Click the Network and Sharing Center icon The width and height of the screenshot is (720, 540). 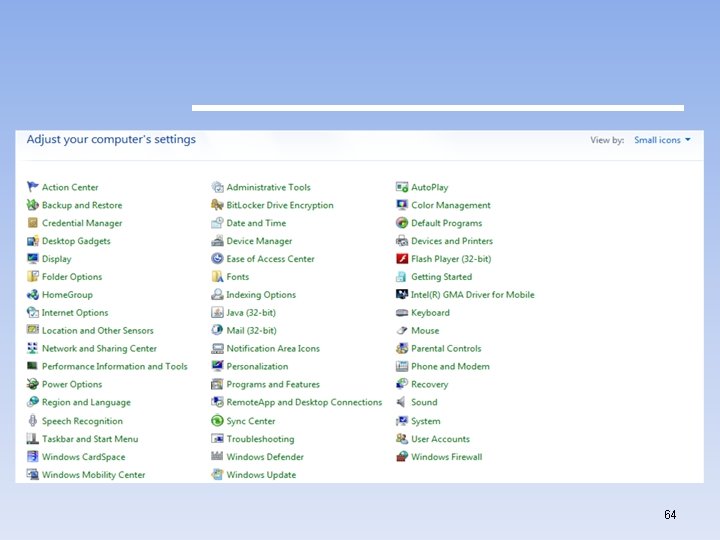click(33, 348)
